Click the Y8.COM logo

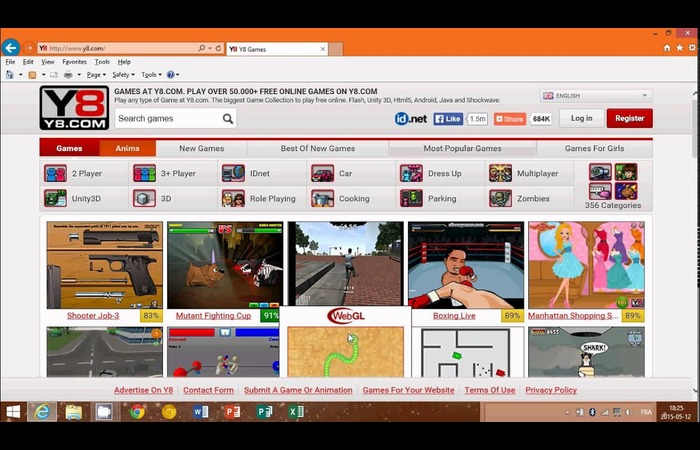(74, 108)
